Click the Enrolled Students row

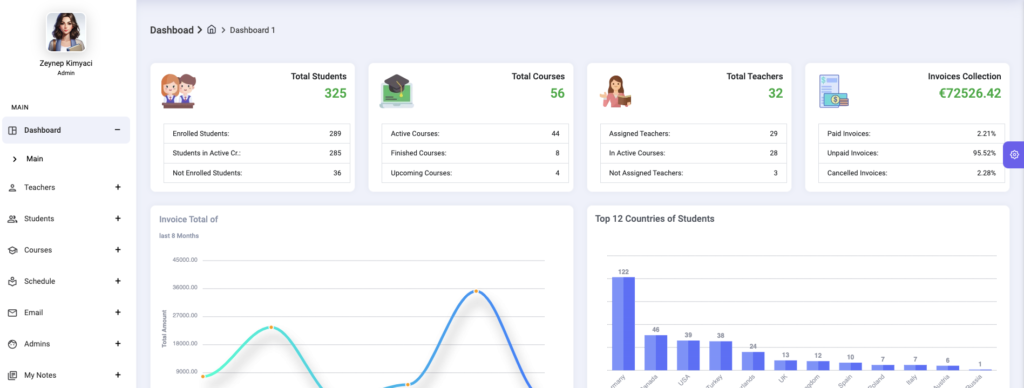pyautogui.click(x=257, y=133)
